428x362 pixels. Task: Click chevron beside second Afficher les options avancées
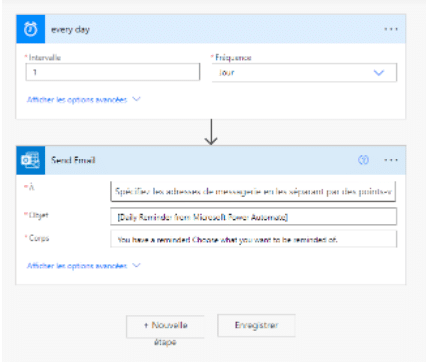pyautogui.click(x=137, y=265)
